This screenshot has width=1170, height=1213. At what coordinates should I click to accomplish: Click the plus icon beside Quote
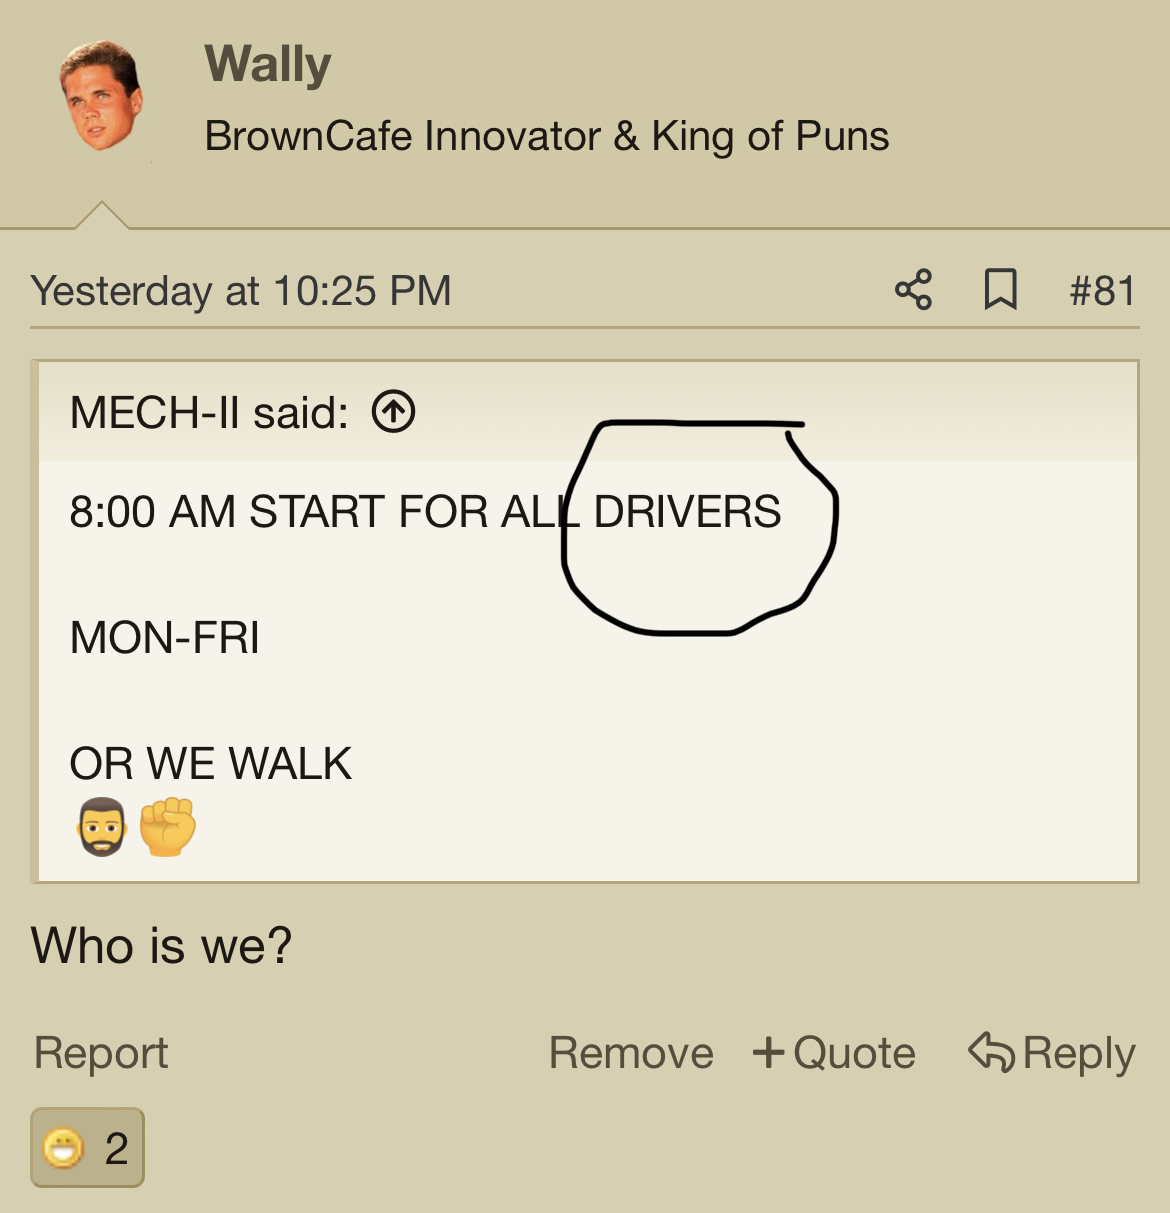(768, 1052)
